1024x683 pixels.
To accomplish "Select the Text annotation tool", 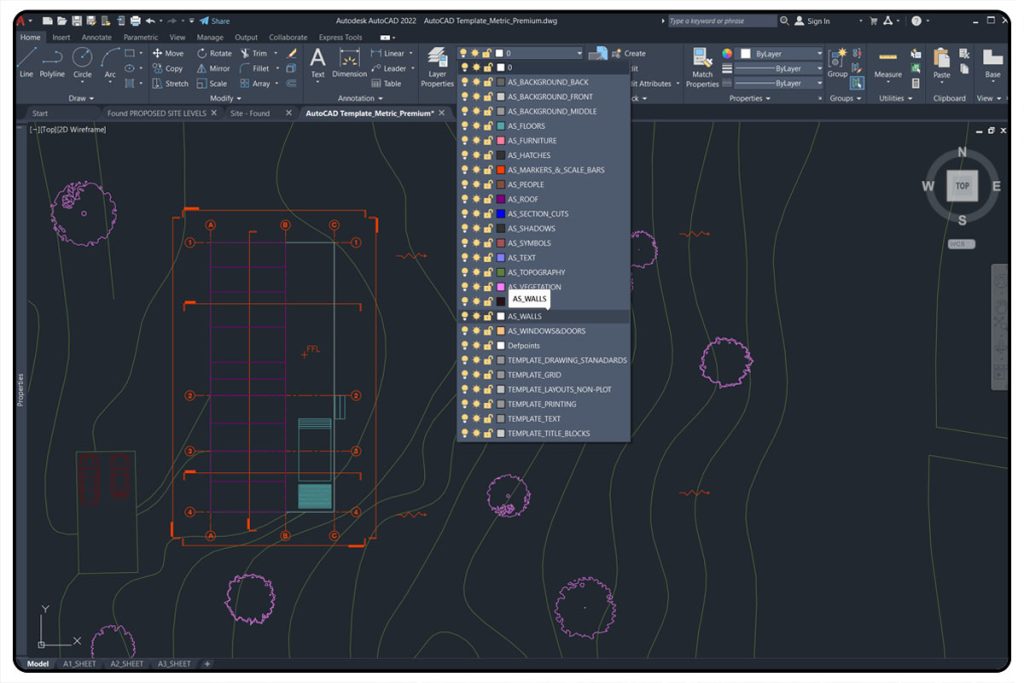I will [x=317, y=63].
